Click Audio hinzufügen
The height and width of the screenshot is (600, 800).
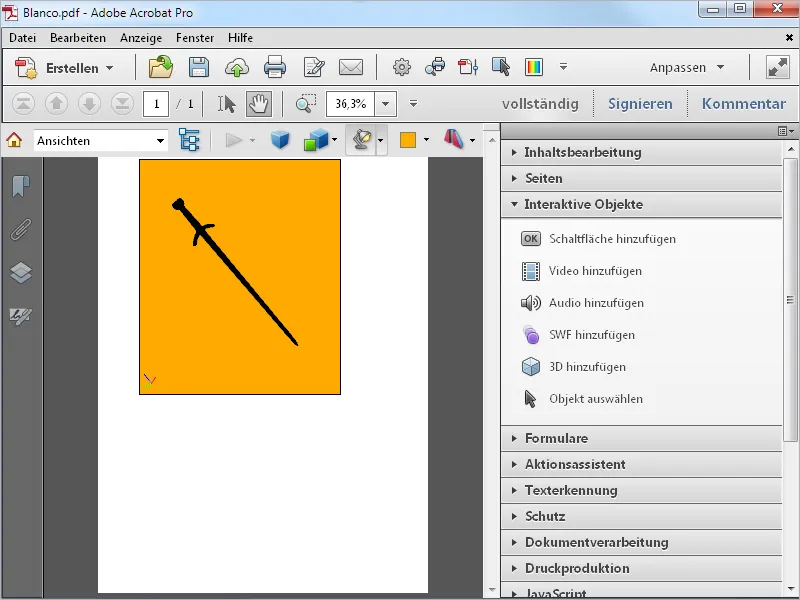582,303
